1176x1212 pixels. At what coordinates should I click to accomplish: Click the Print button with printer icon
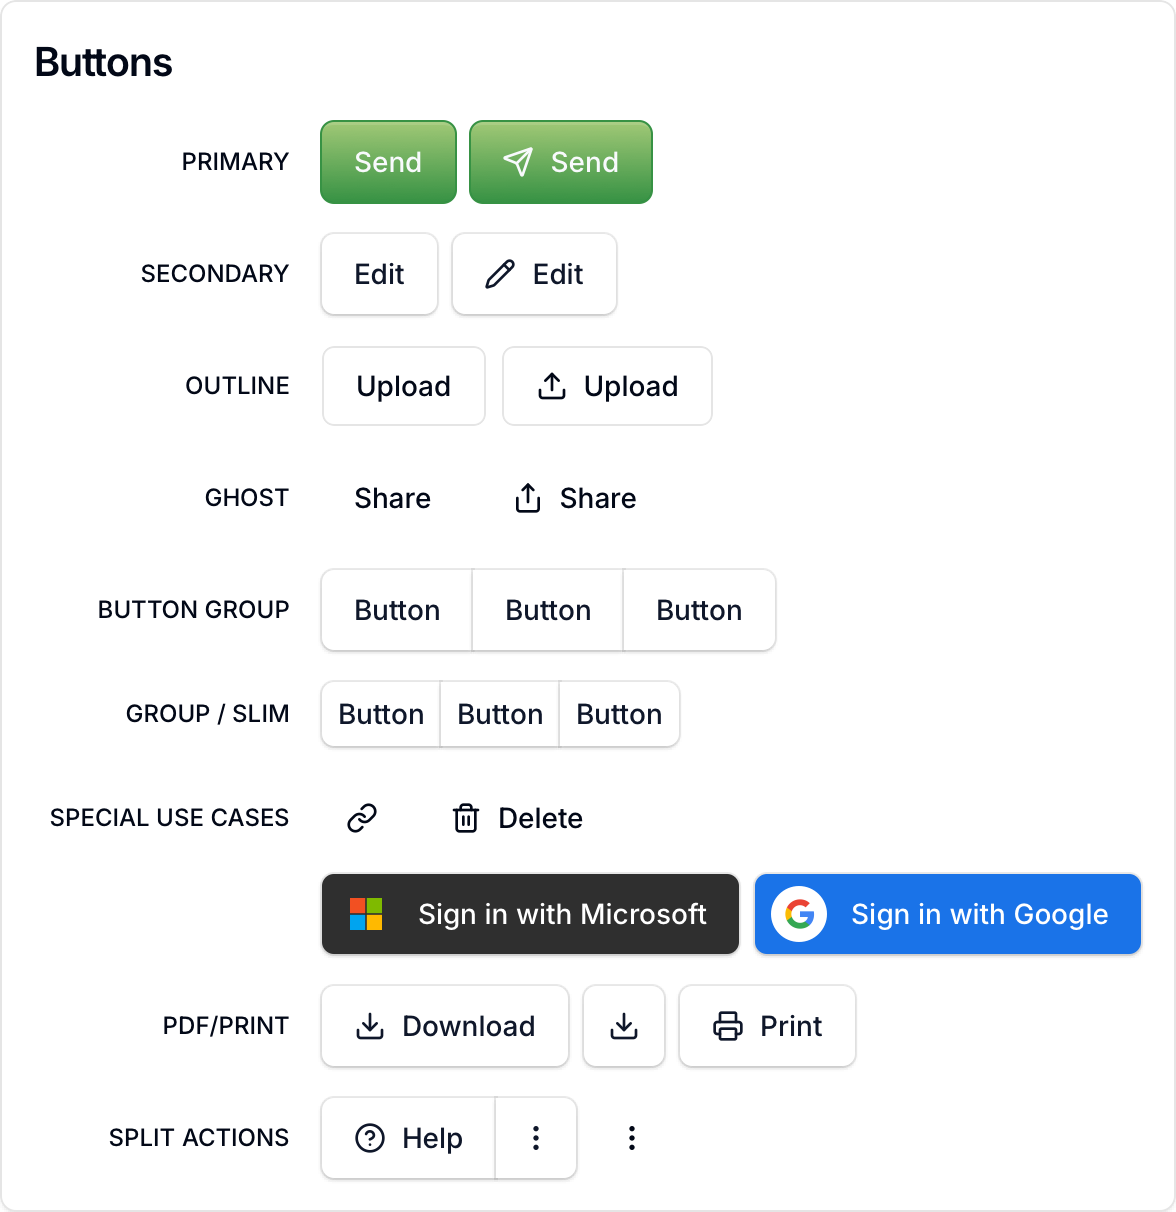click(767, 1026)
